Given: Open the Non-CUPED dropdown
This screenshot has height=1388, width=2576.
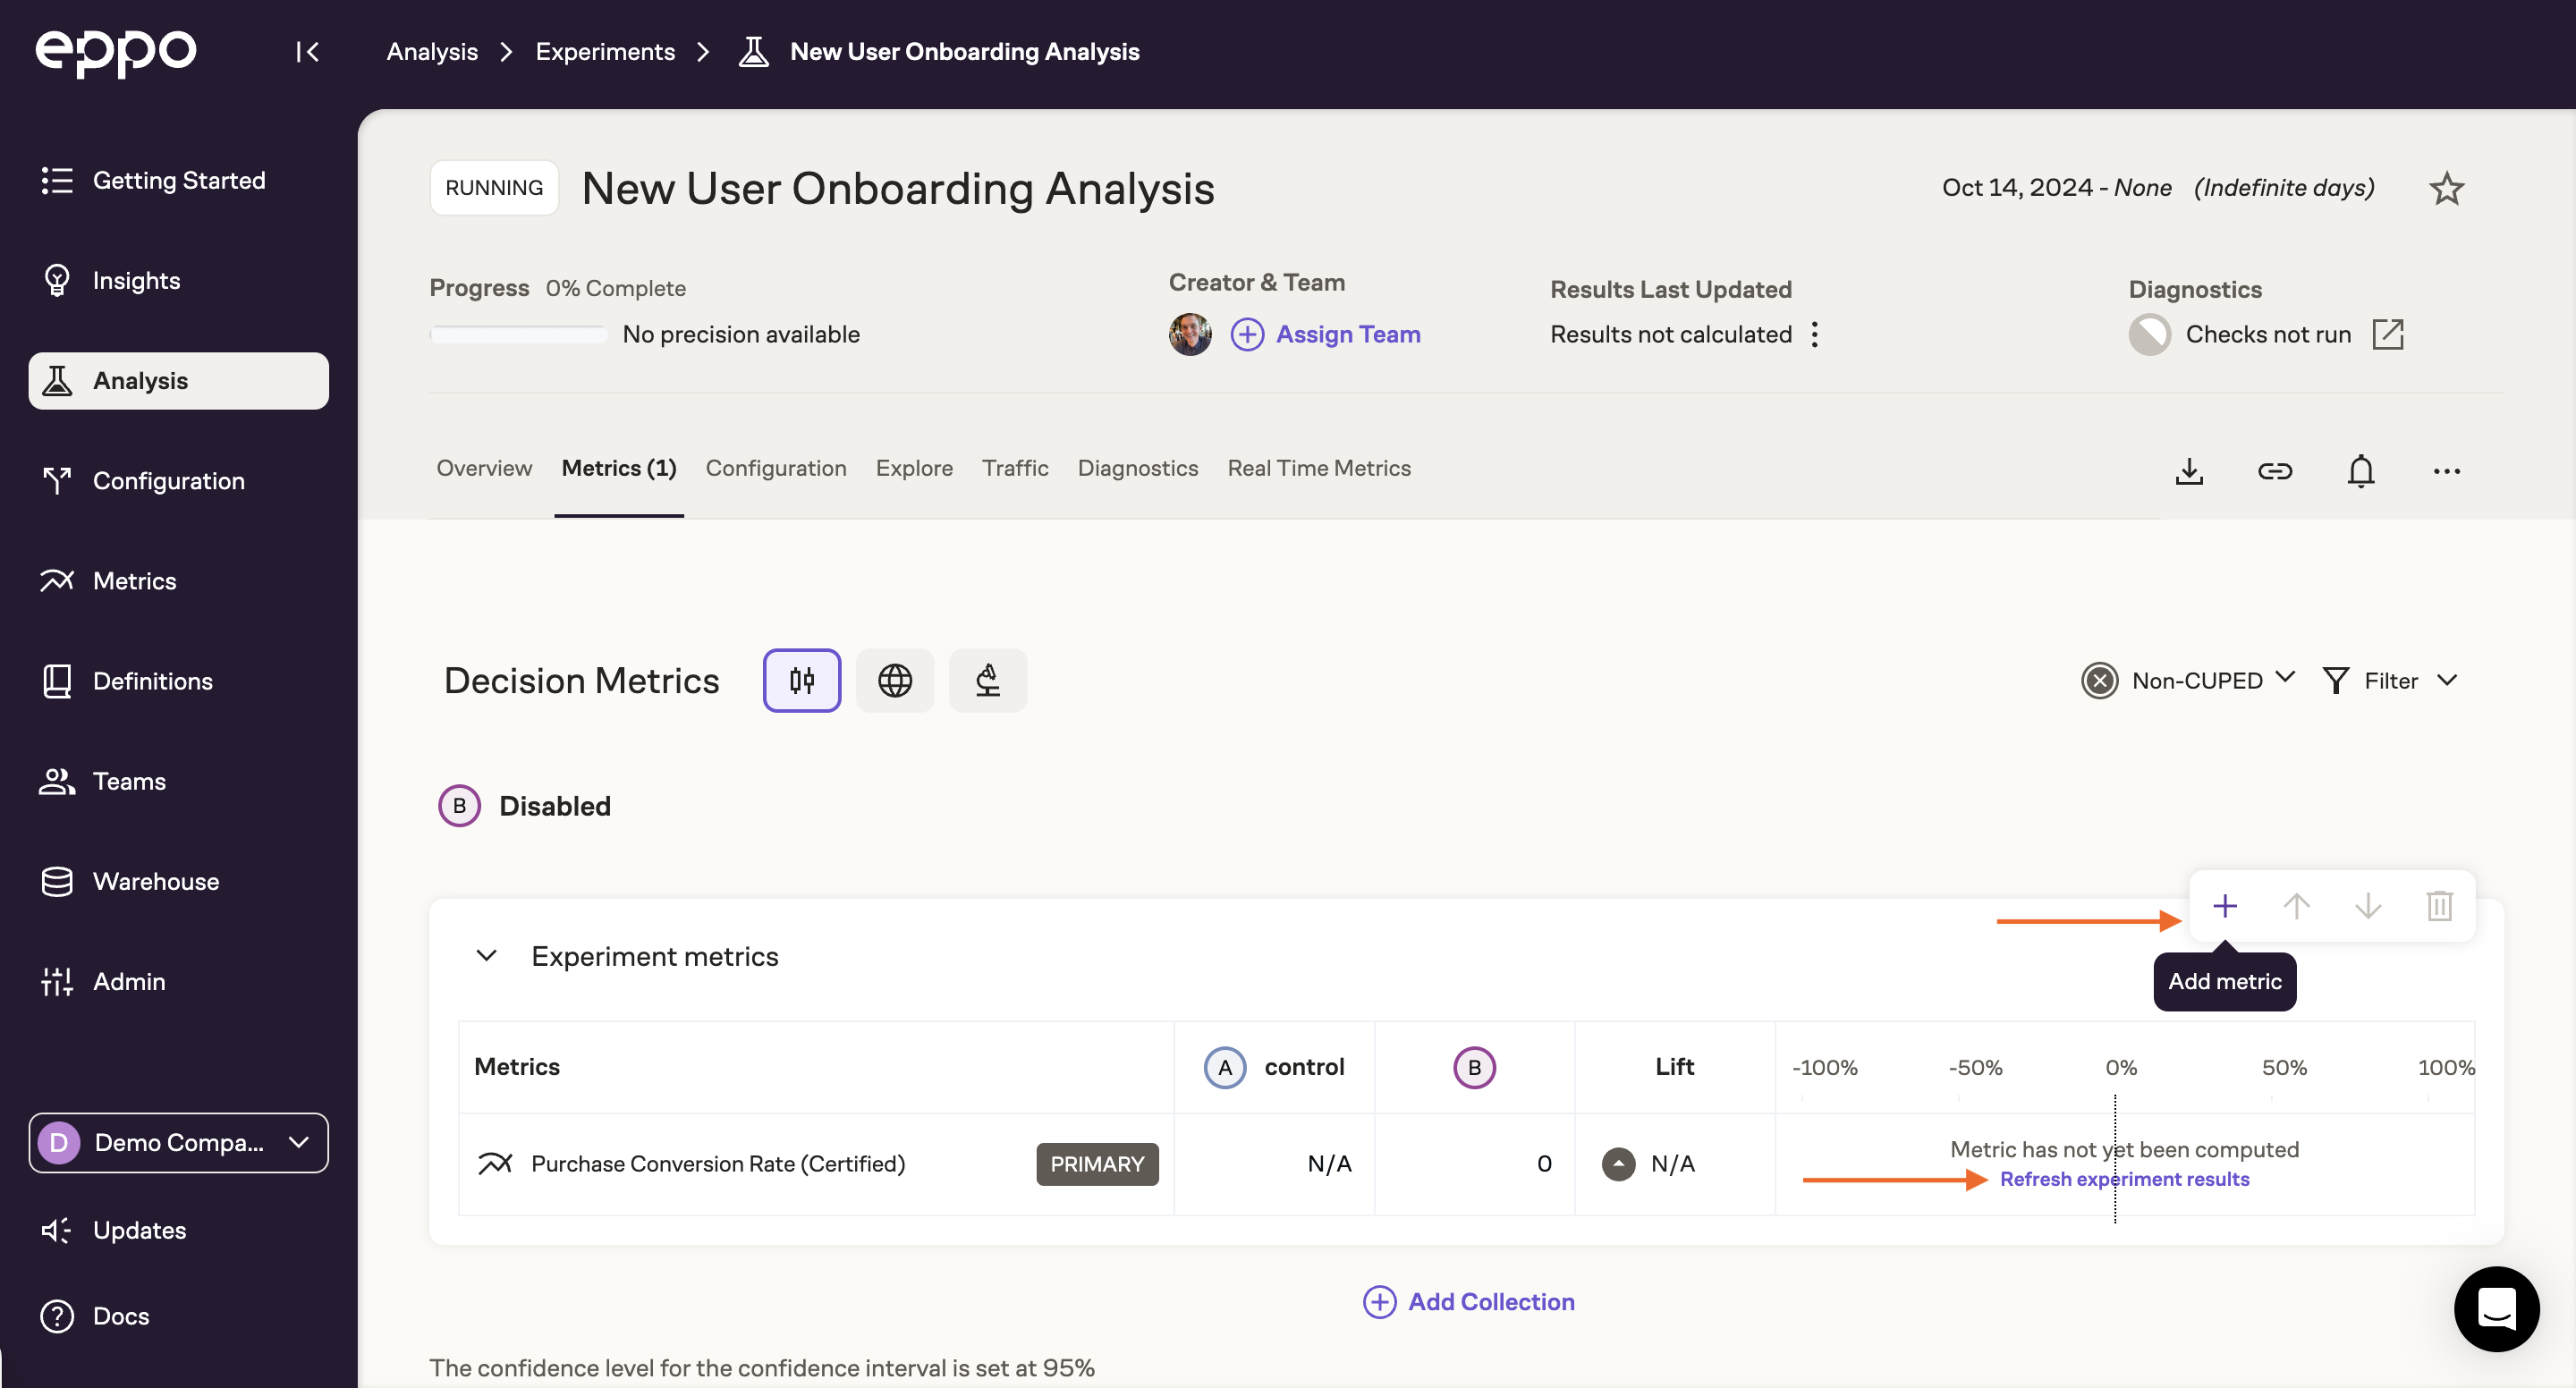Looking at the screenshot, I should (x=2186, y=680).
